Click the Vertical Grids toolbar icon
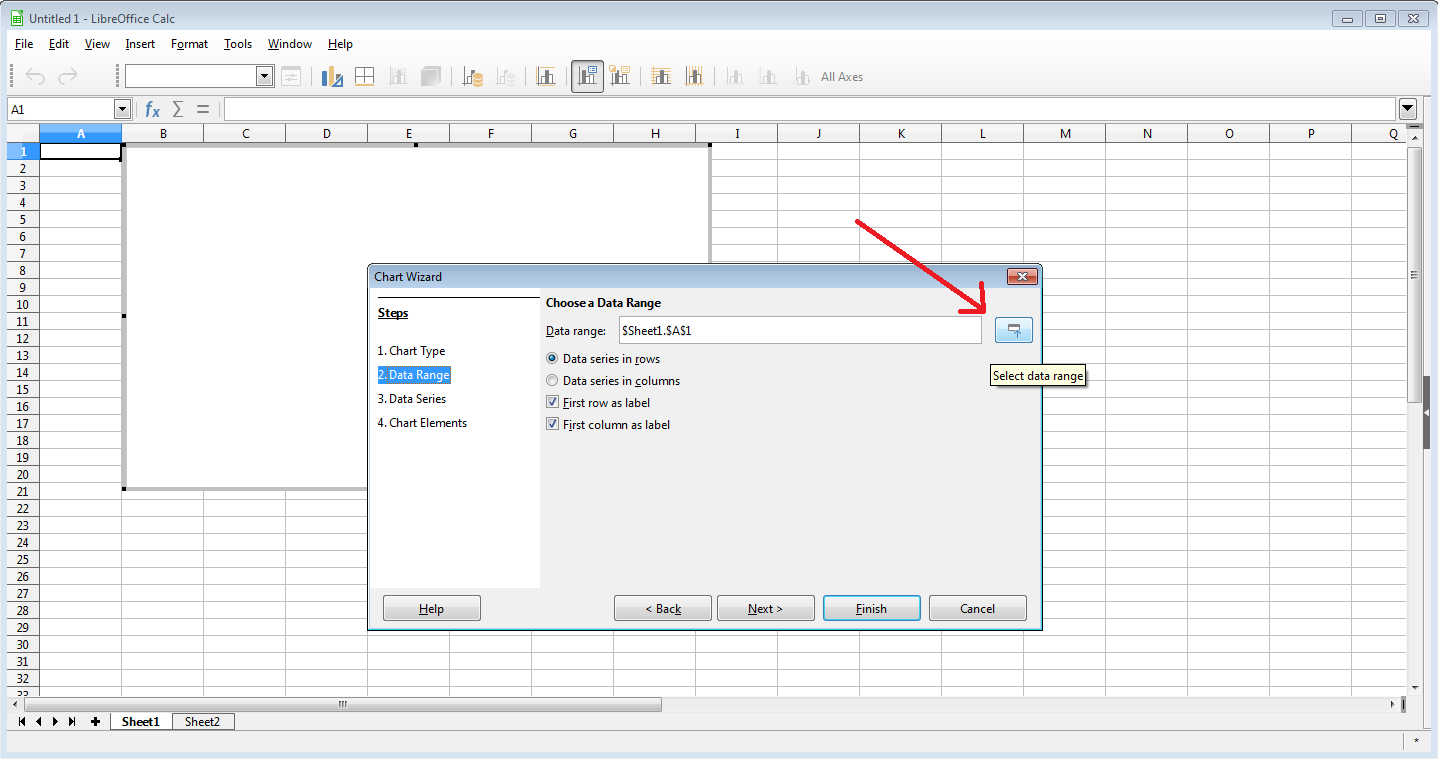The width and height of the screenshot is (1438, 759). (694, 76)
